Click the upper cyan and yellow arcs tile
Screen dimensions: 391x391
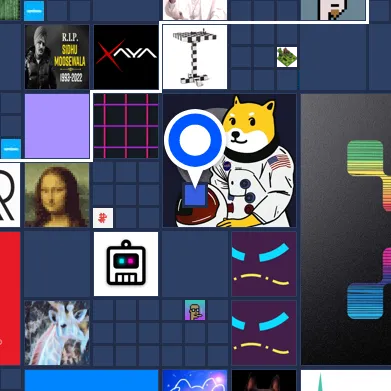coord(264,264)
